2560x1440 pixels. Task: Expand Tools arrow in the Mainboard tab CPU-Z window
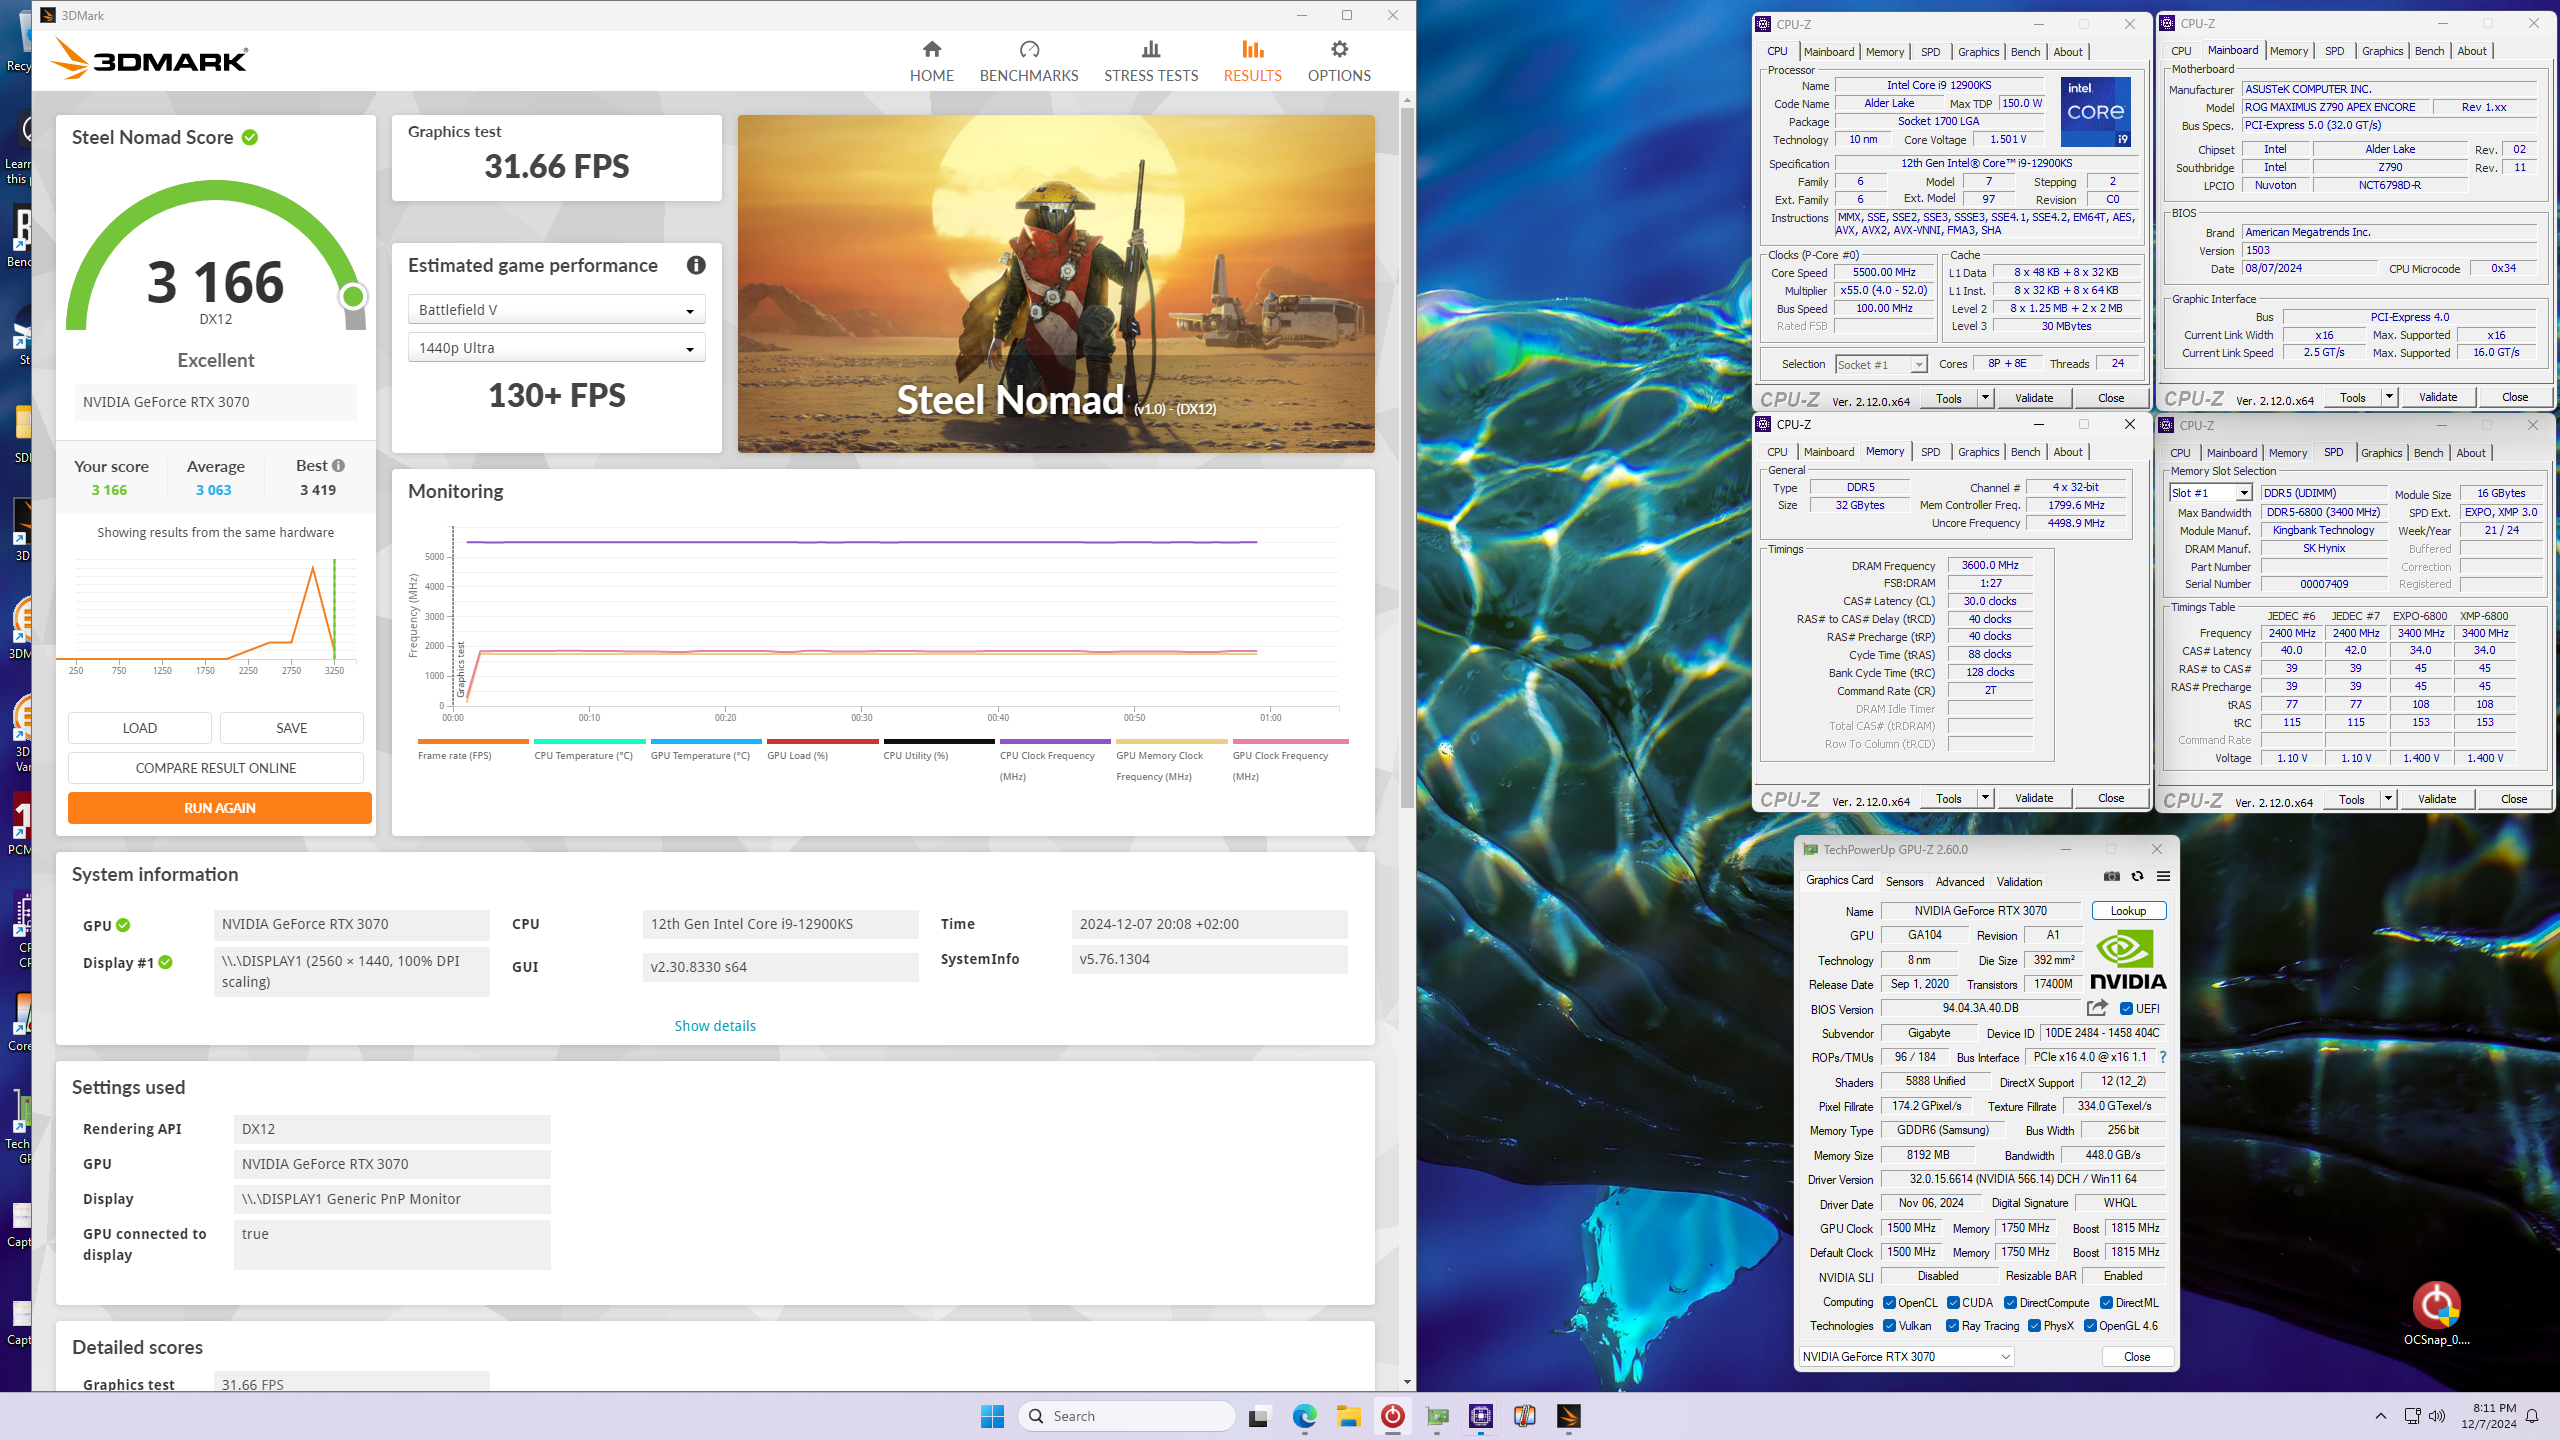pos(2389,397)
